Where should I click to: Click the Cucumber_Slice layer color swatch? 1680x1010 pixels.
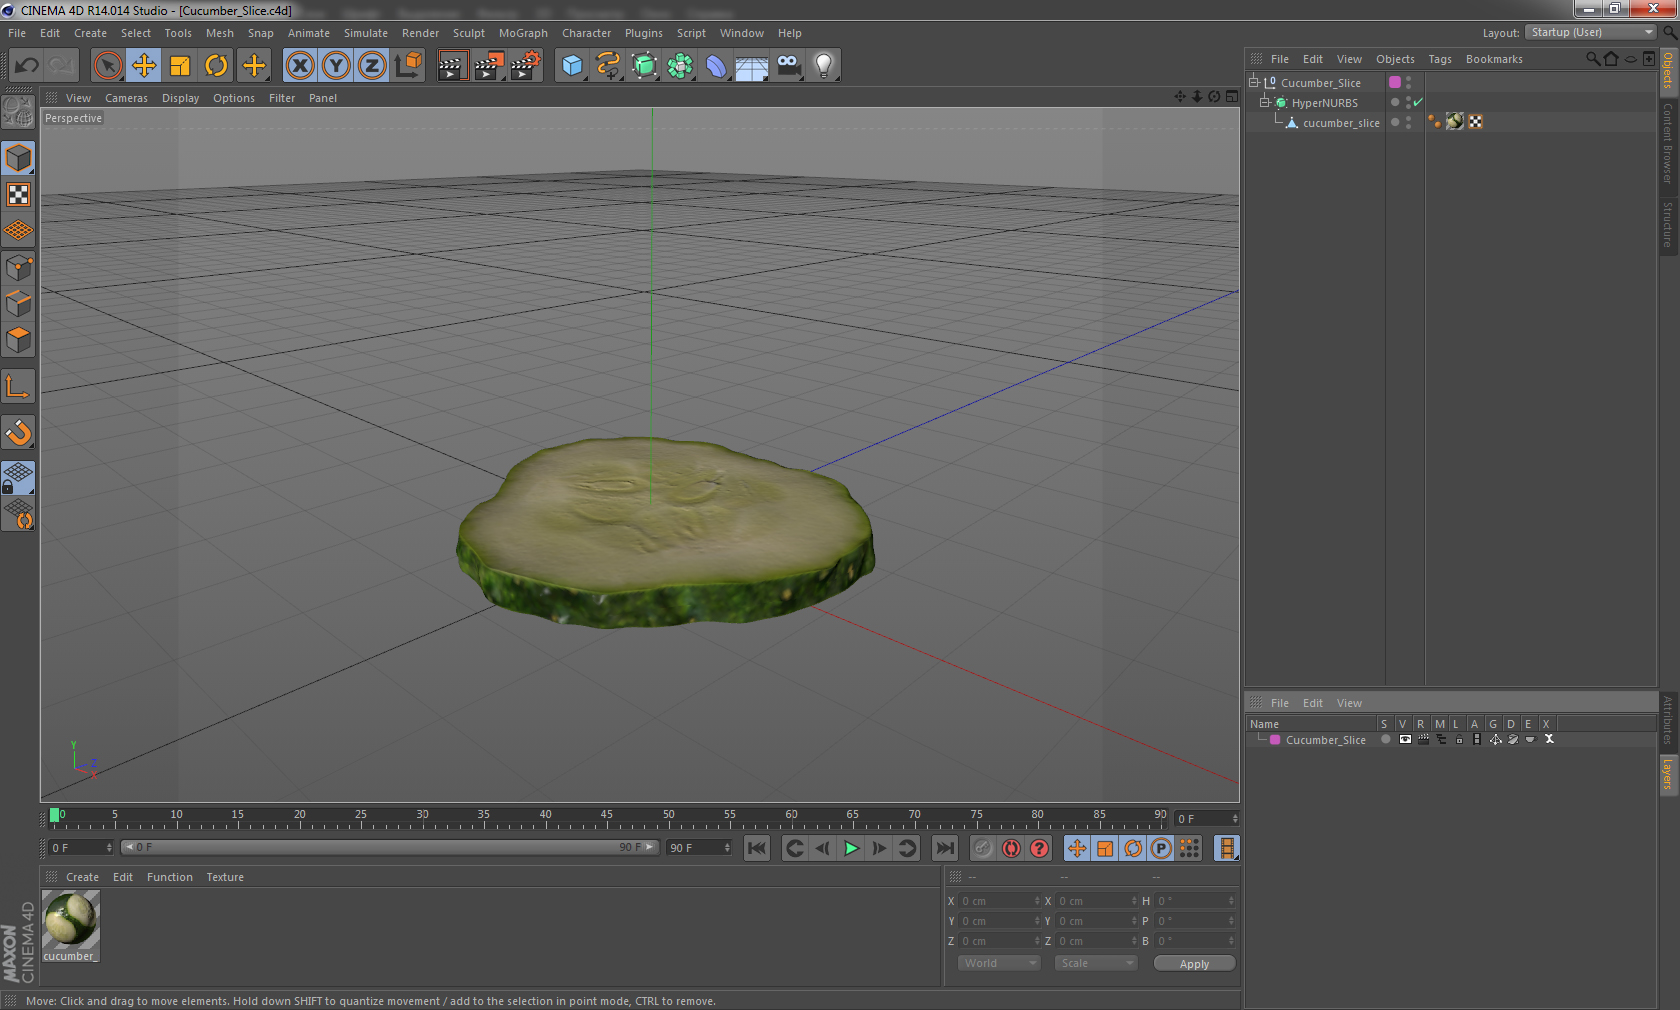click(x=1395, y=82)
